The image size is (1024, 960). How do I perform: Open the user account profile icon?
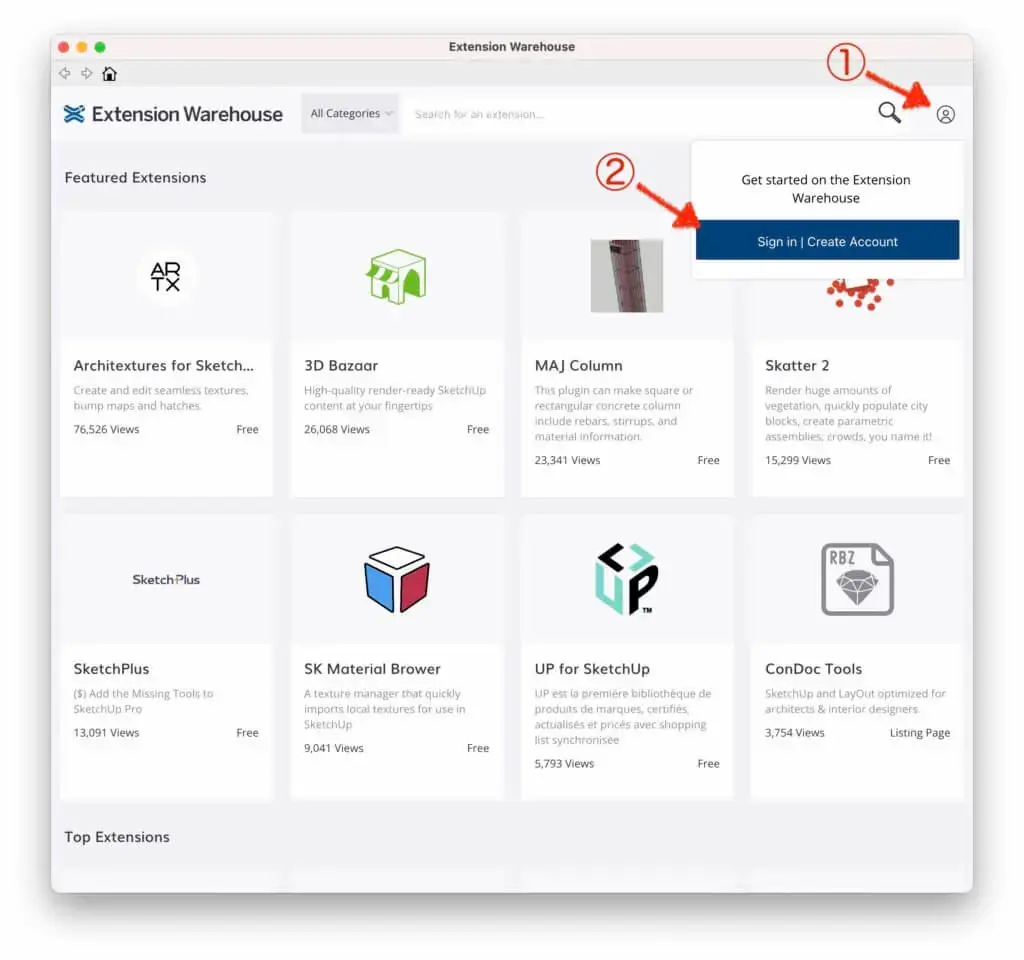945,114
